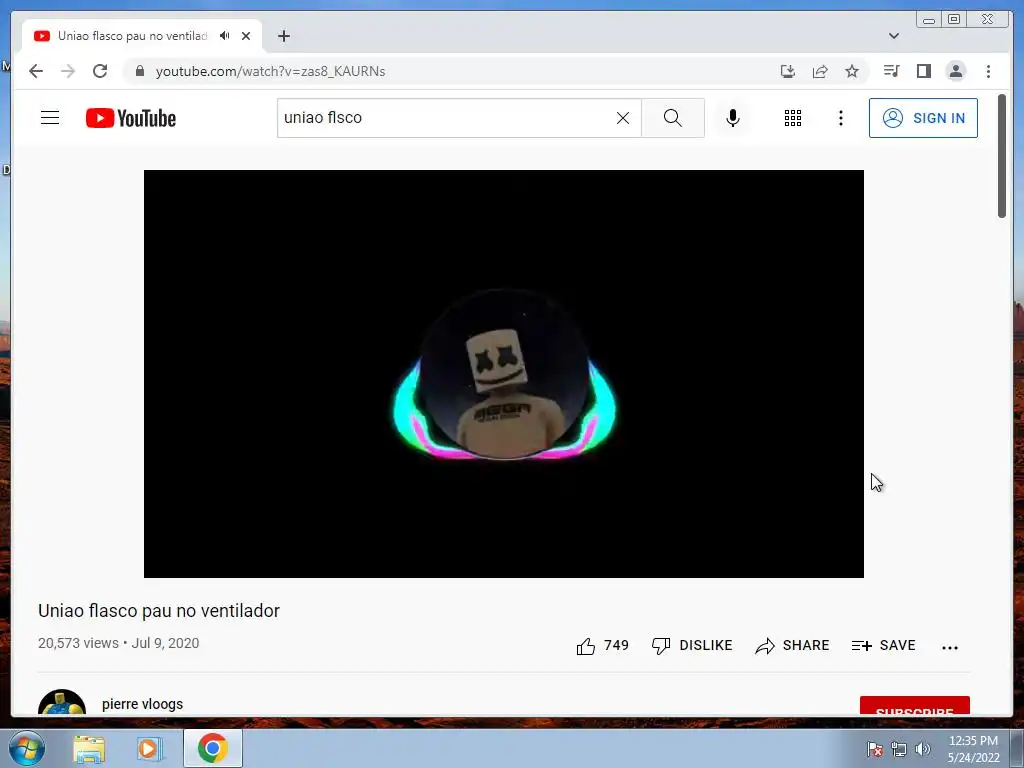Open the YouTube apps grid
This screenshot has height=768, width=1024.
click(x=793, y=118)
